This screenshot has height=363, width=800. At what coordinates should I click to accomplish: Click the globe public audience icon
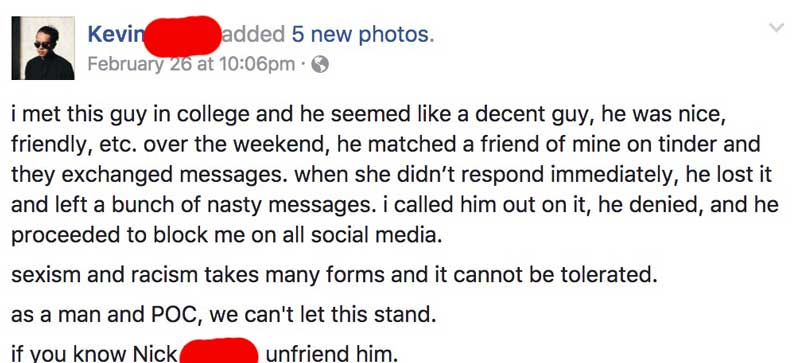click(320, 64)
